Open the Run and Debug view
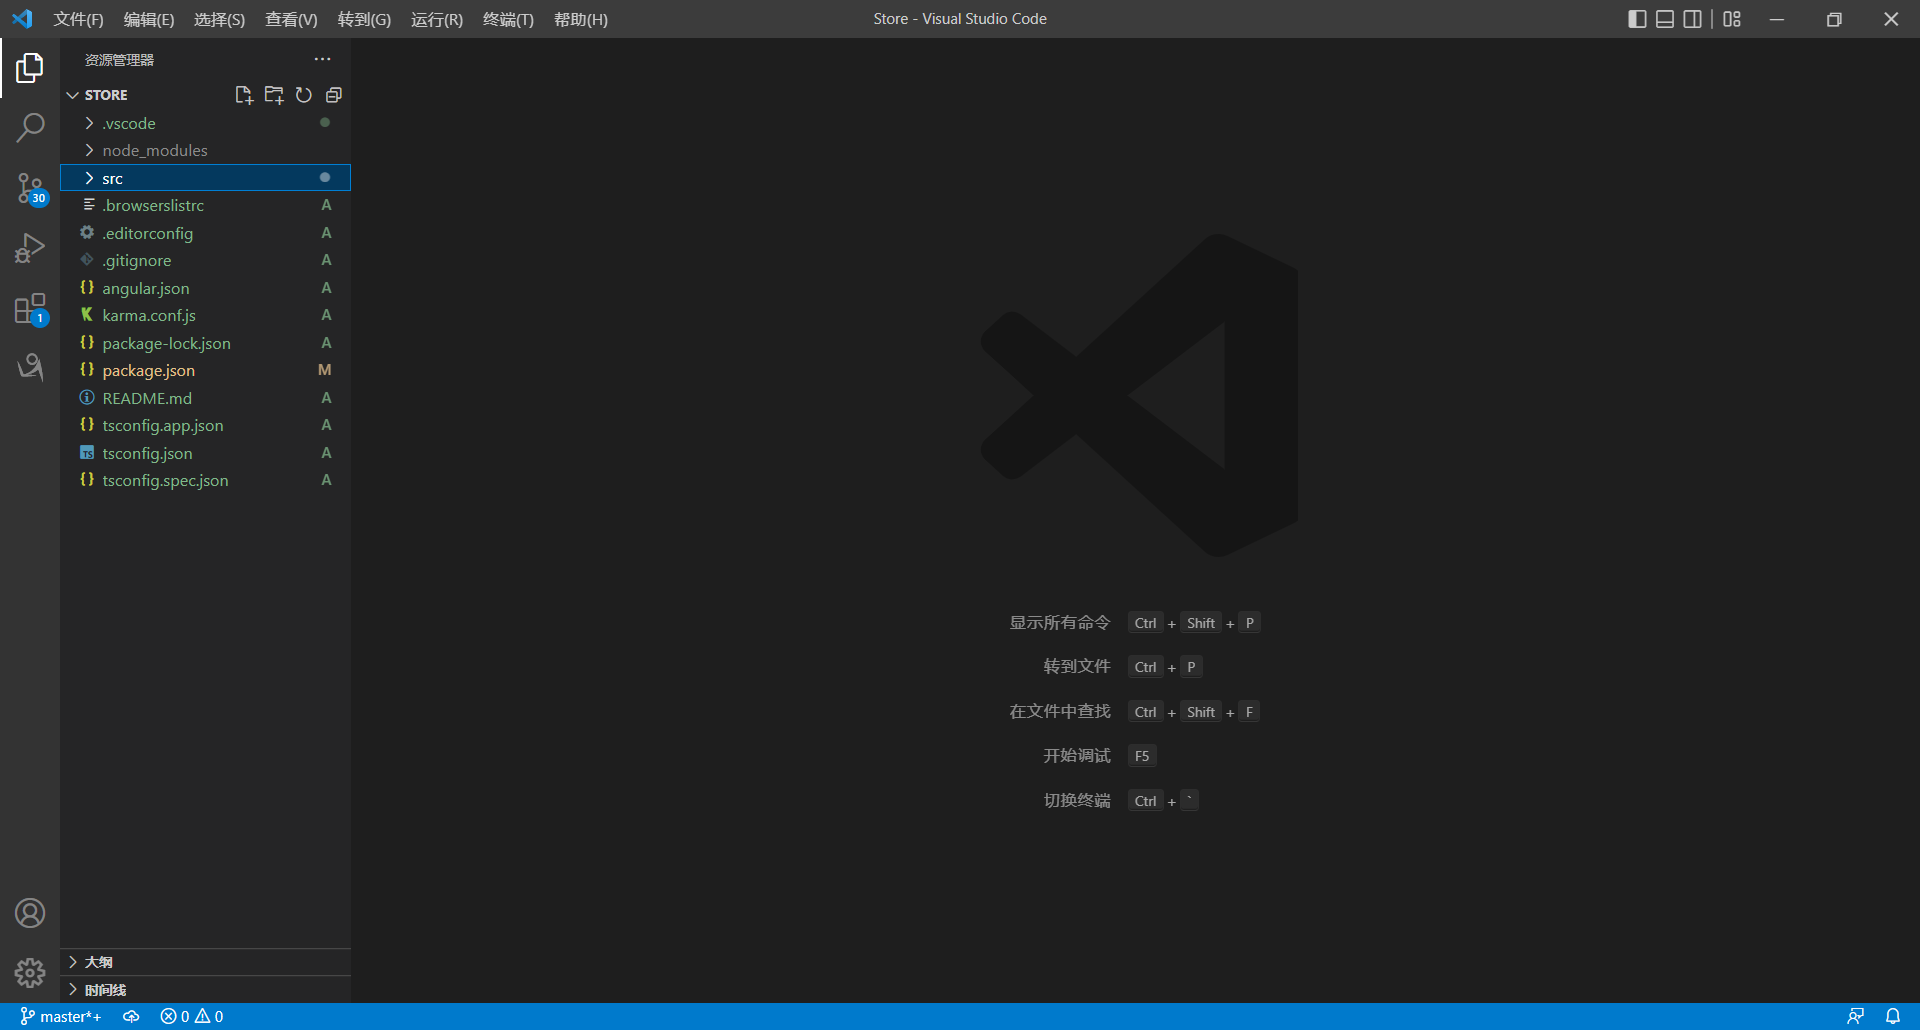 [30, 248]
